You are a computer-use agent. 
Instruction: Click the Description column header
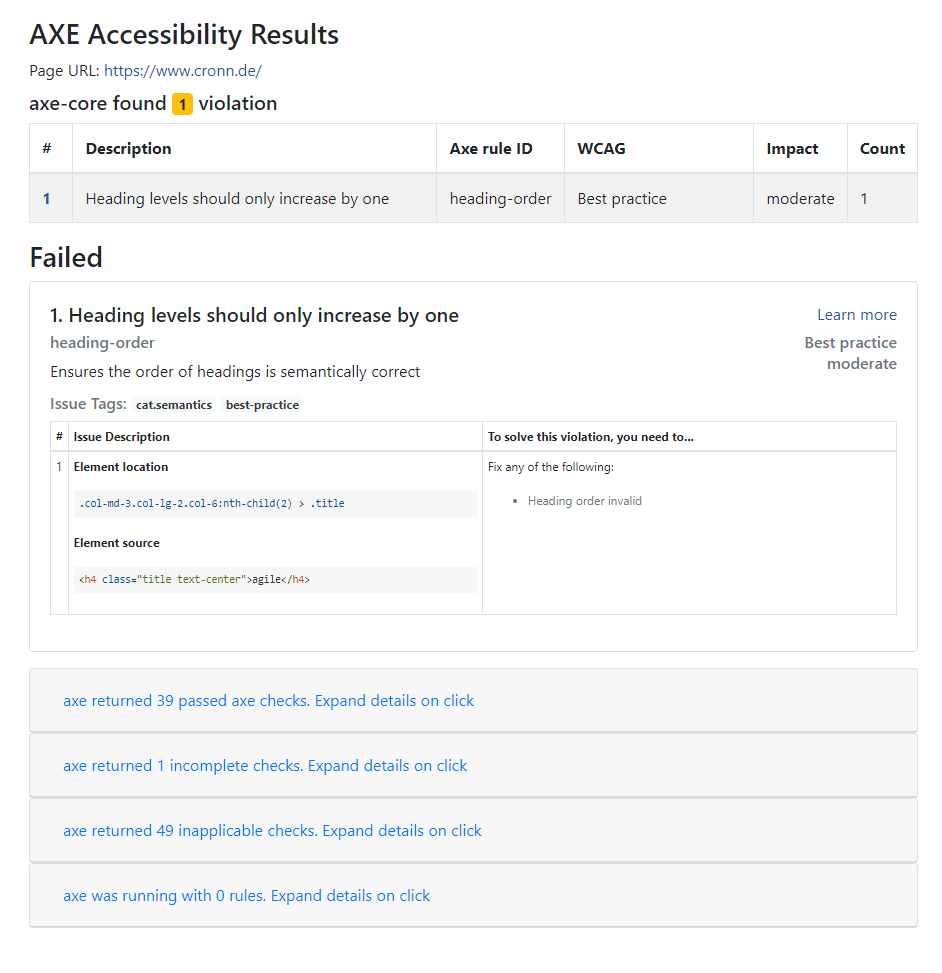(128, 148)
